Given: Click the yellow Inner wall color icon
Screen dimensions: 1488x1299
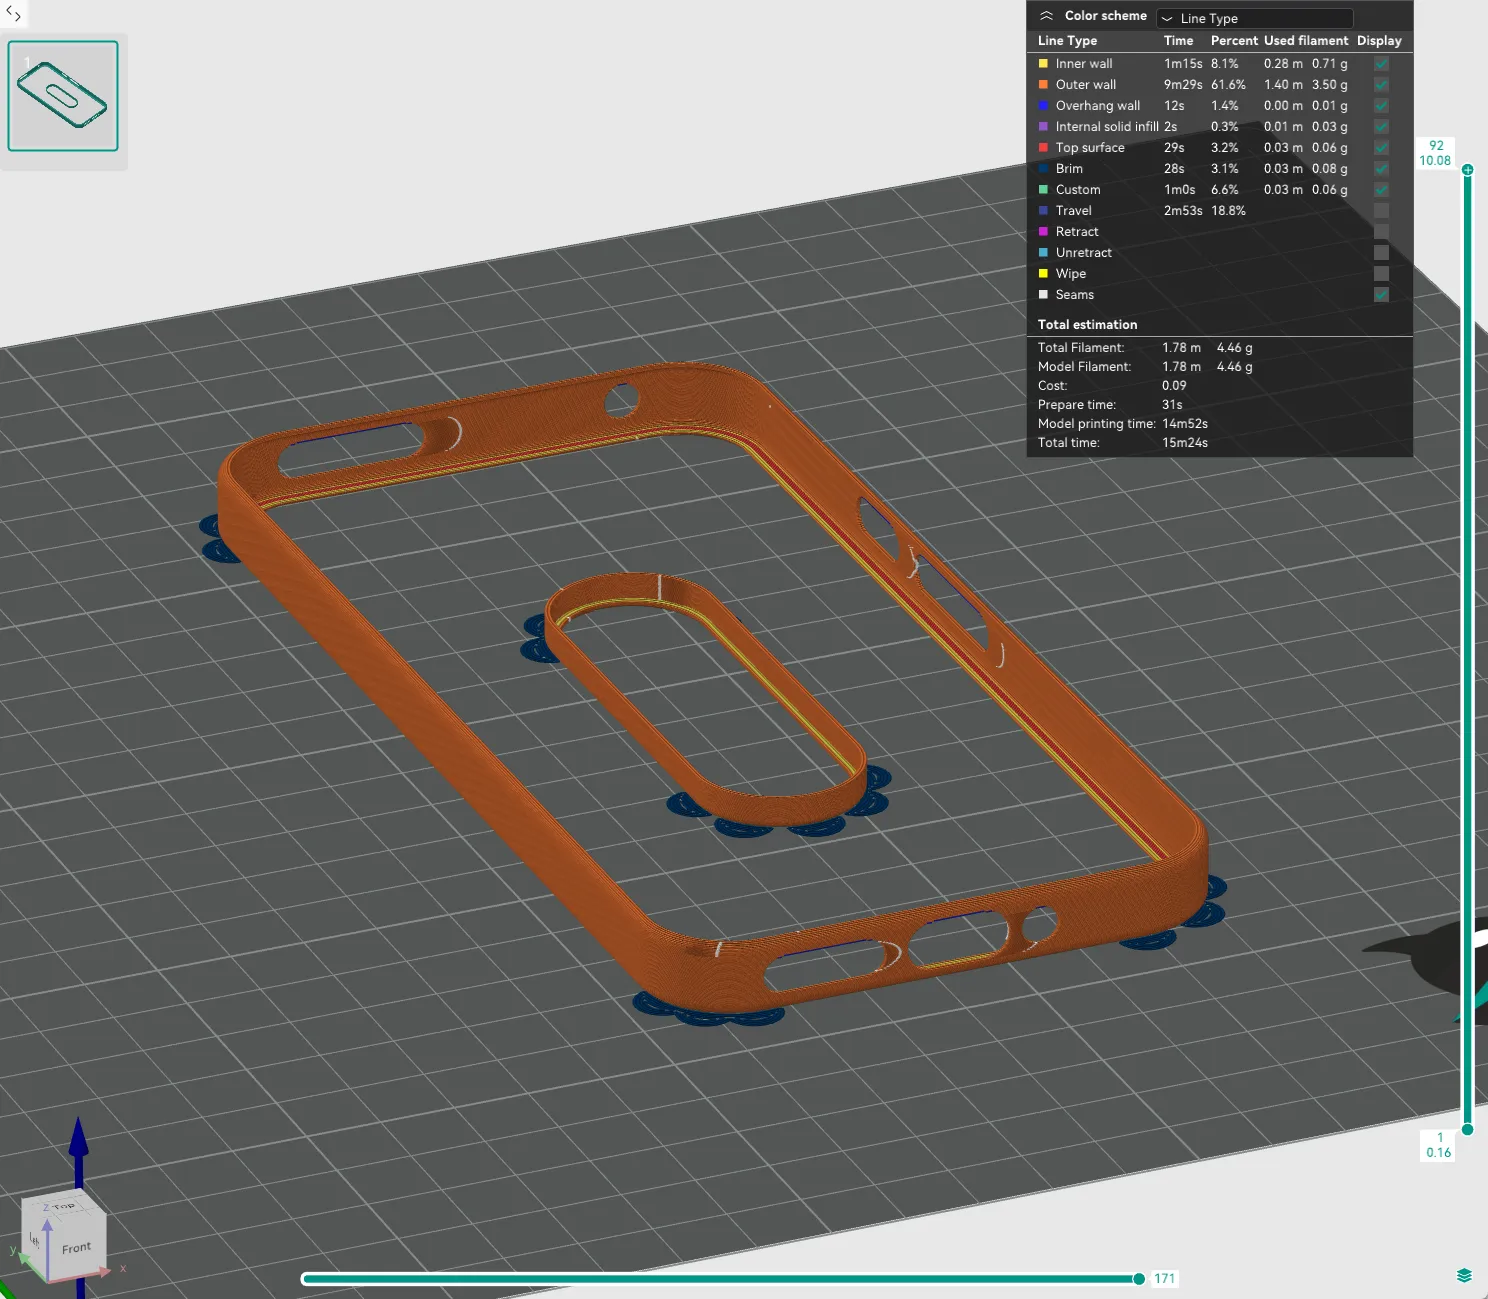Looking at the screenshot, I should pos(1043,64).
